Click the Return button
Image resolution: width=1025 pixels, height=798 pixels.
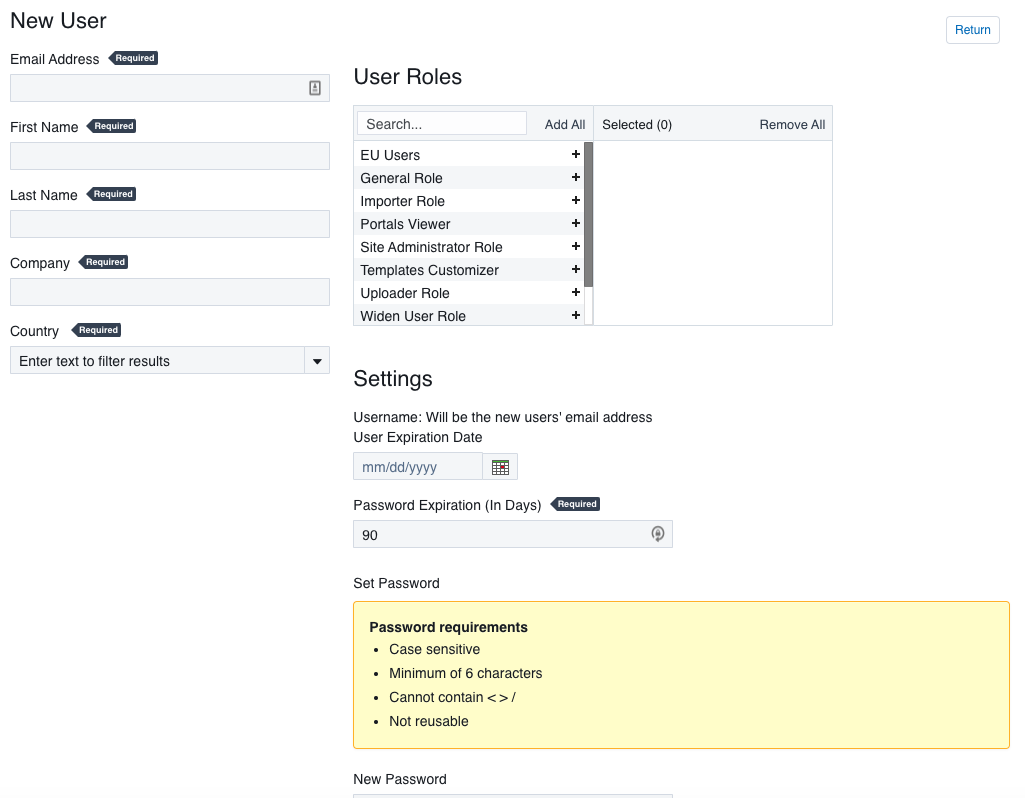pos(971,30)
